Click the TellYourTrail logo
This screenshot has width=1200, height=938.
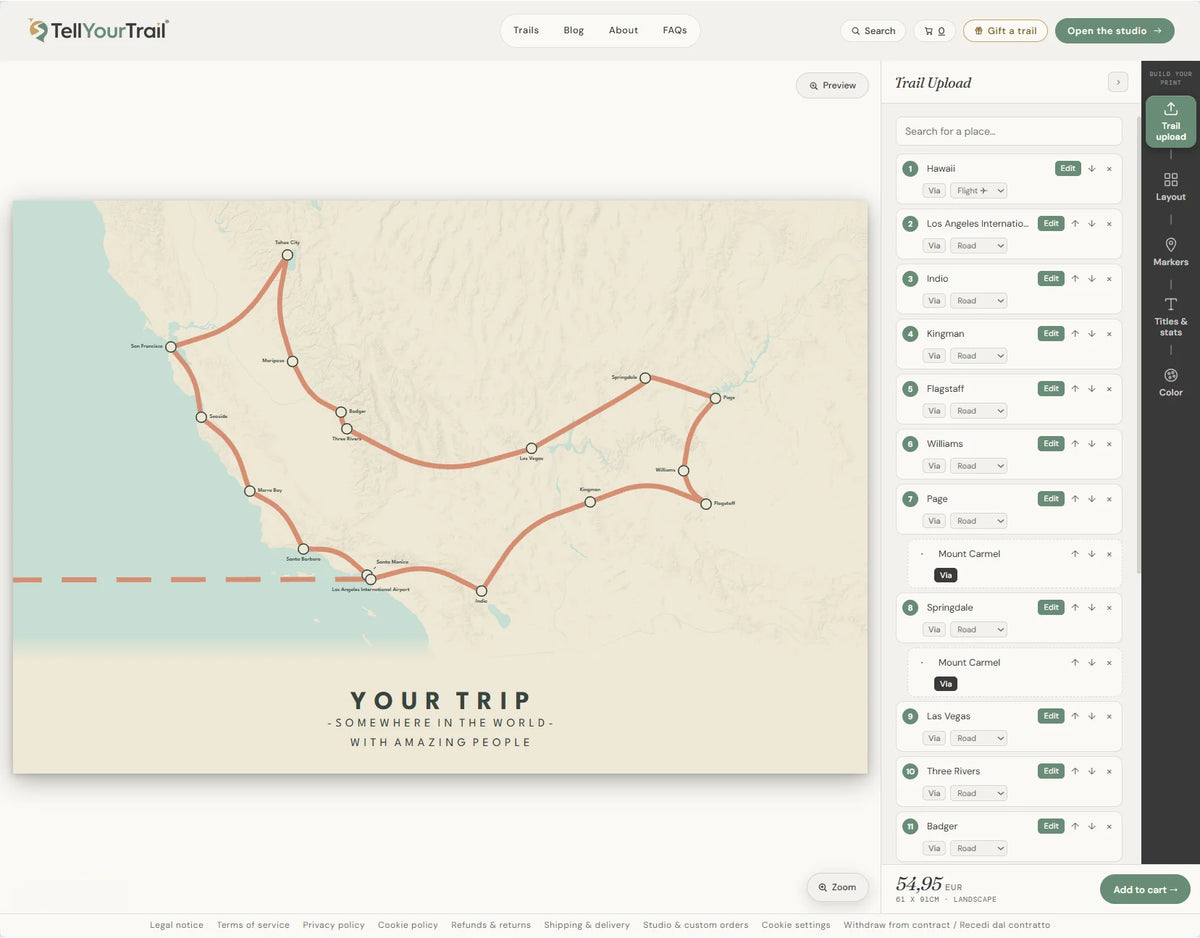(99, 30)
